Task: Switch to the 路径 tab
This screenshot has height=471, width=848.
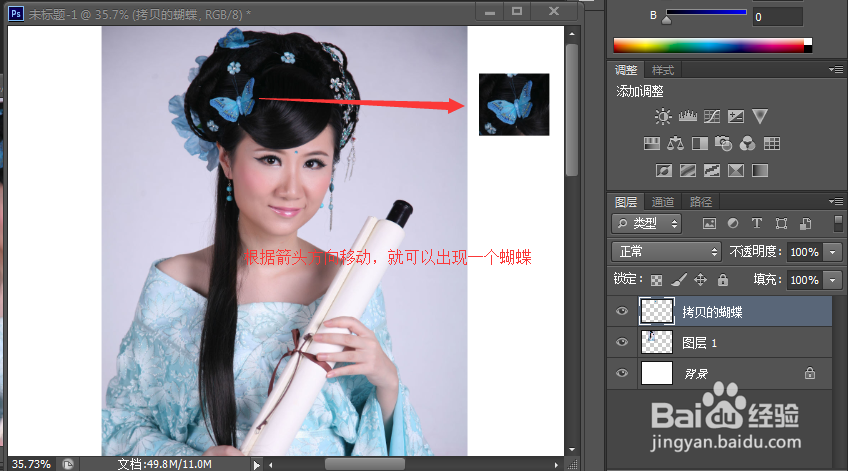Action: coord(700,202)
